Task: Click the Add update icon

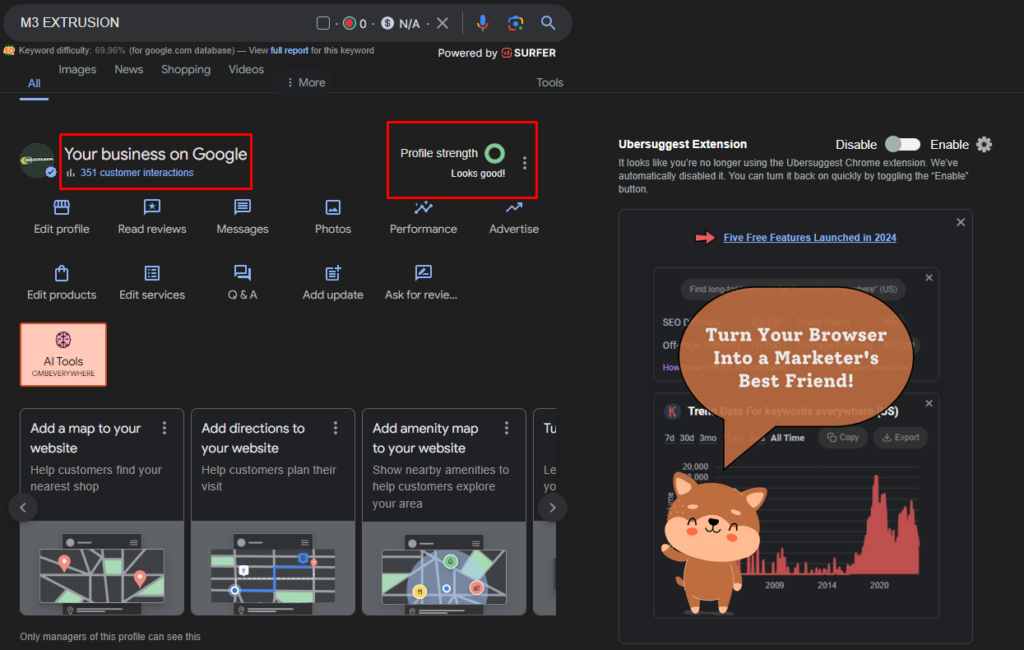Action: (333, 272)
